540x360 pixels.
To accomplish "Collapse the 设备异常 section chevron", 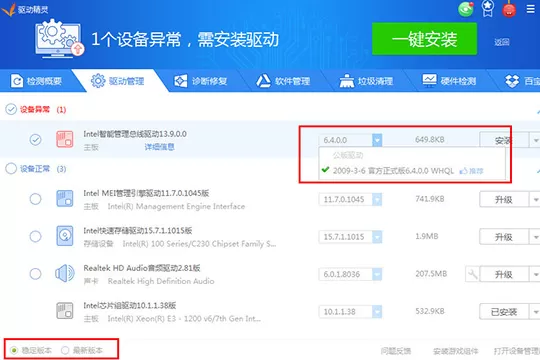I will [538, 112].
